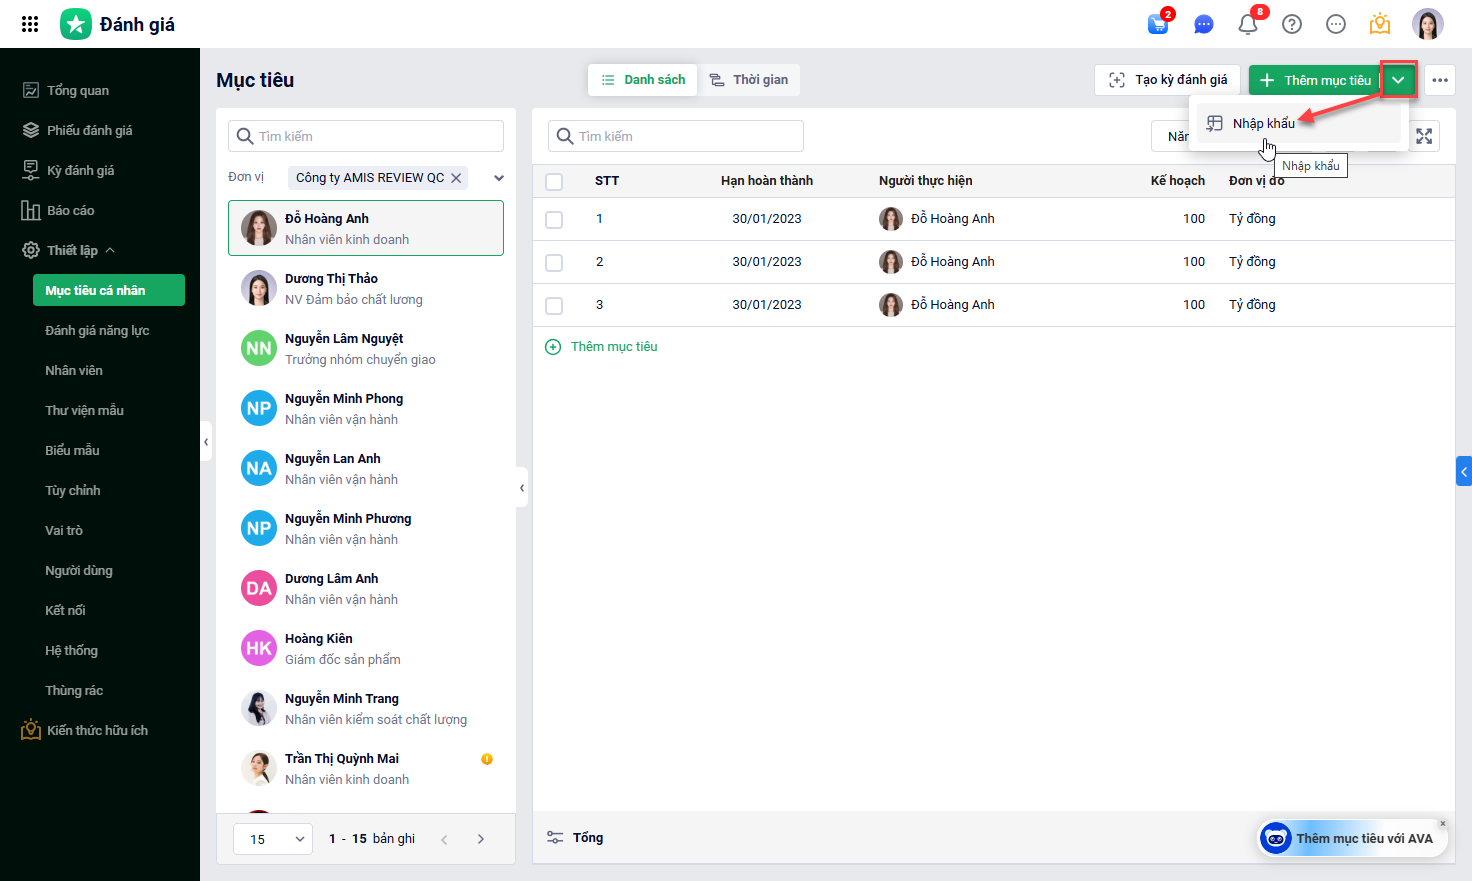This screenshot has height=881, width=1472.
Task: Open the user profile avatar
Action: 1427,24
